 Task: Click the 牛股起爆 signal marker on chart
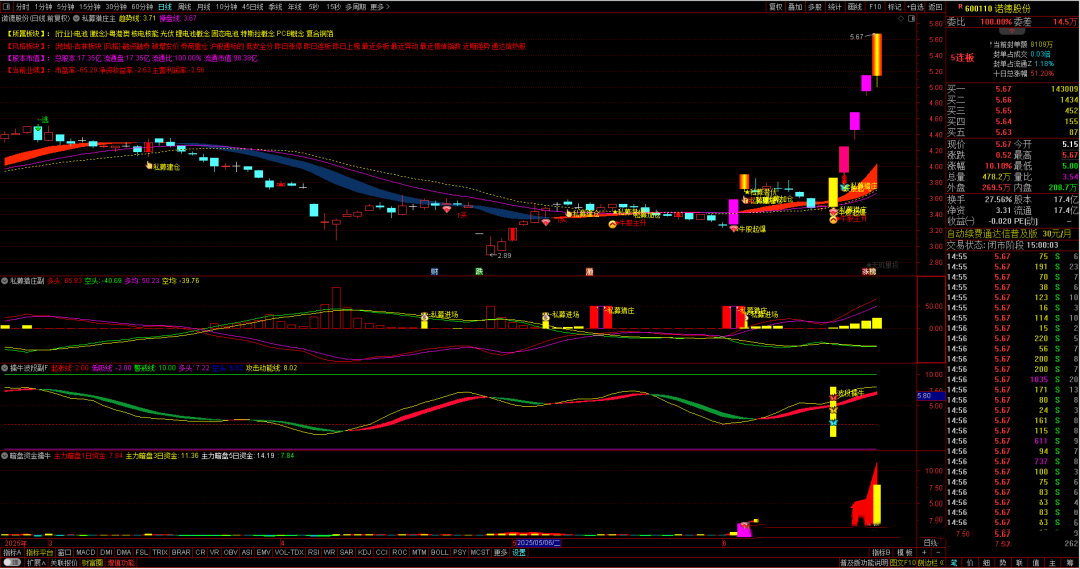point(748,229)
